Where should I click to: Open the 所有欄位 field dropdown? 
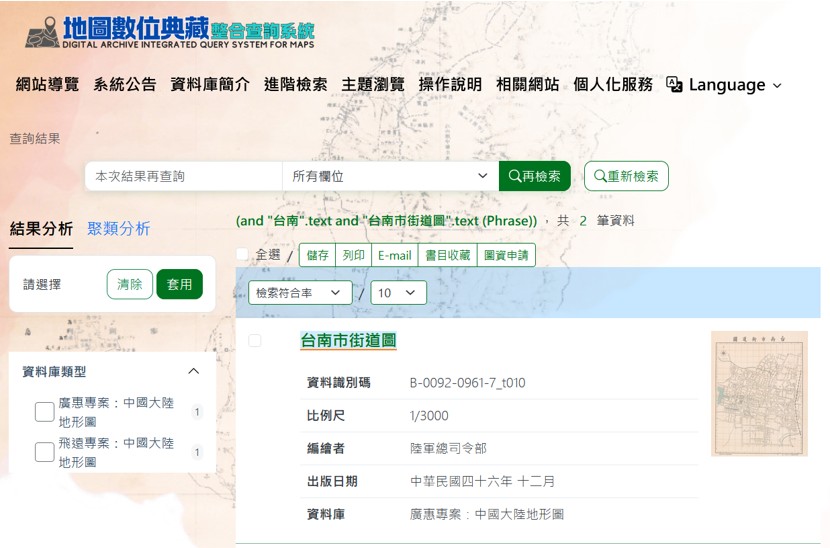[x=389, y=176]
